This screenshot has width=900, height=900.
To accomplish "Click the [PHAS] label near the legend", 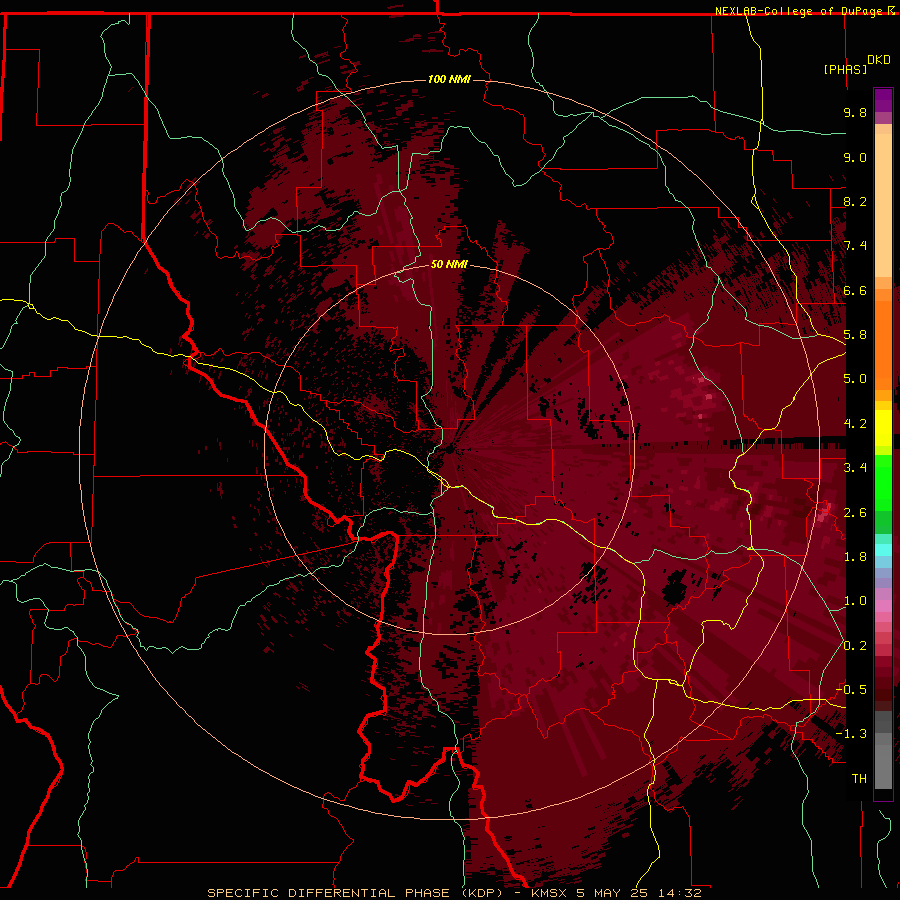I will pyautogui.click(x=845, y=69).
